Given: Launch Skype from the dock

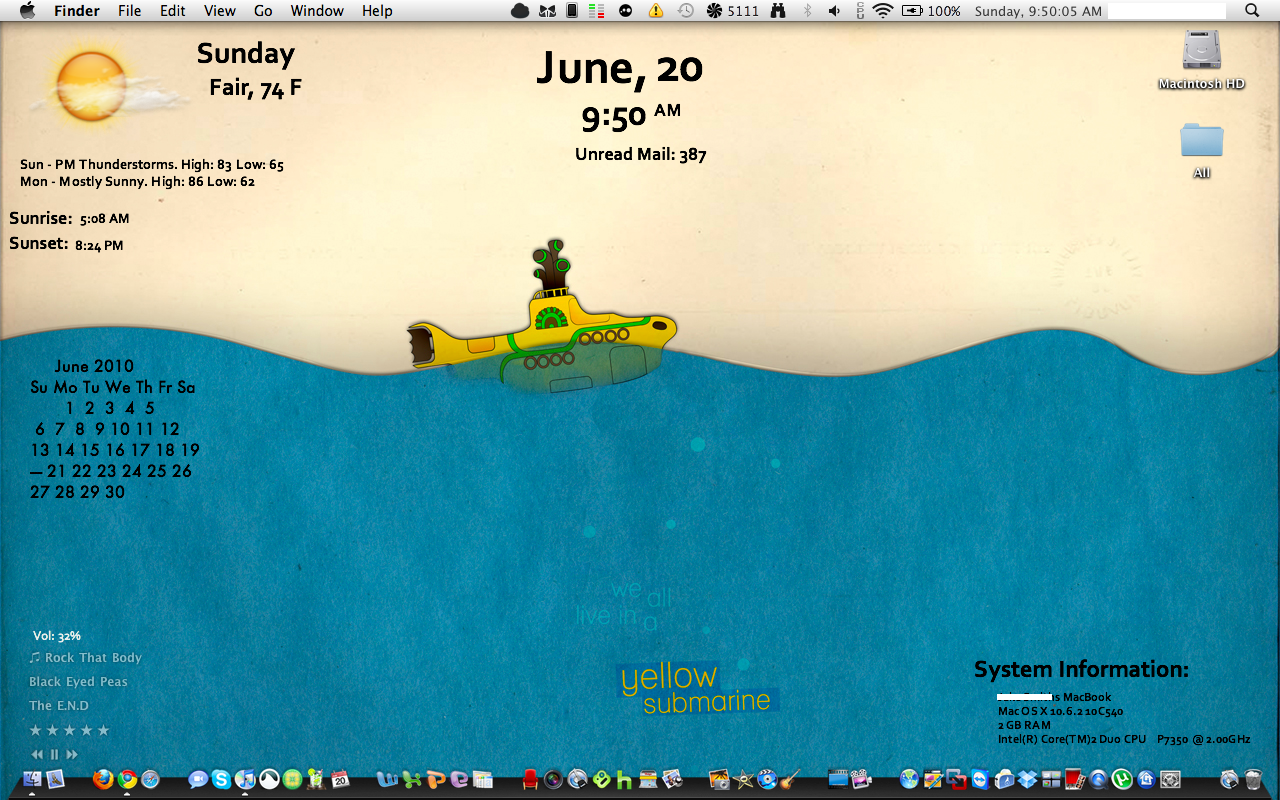Looking at the screenshot, I should [x=221, y=779].
